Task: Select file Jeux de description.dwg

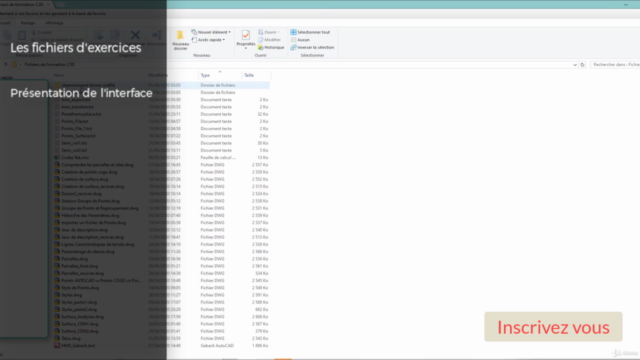Action: [x=84, y=230]
